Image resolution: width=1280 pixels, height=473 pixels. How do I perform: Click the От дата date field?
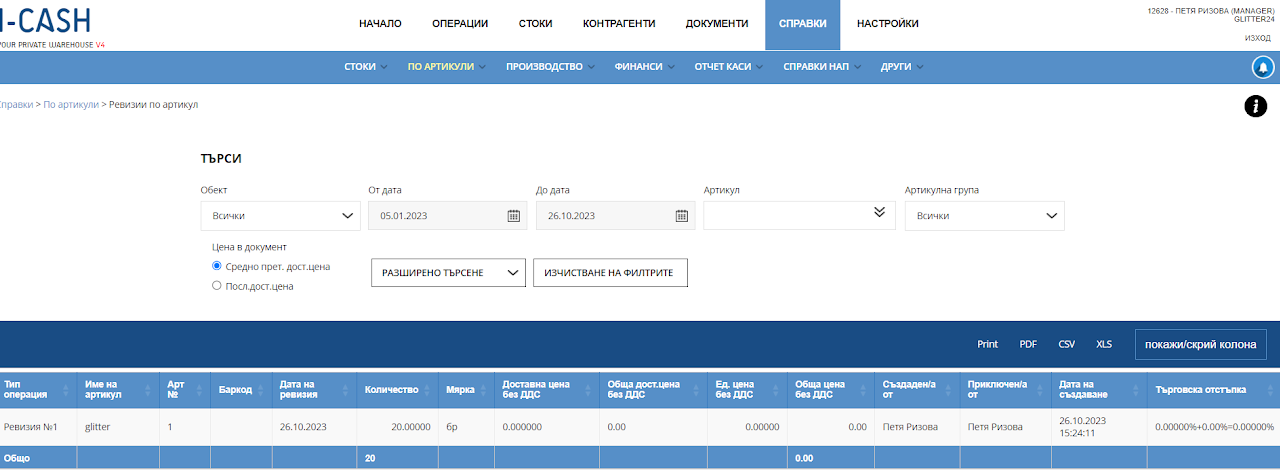pyautogui.click(x=448, y=216)
